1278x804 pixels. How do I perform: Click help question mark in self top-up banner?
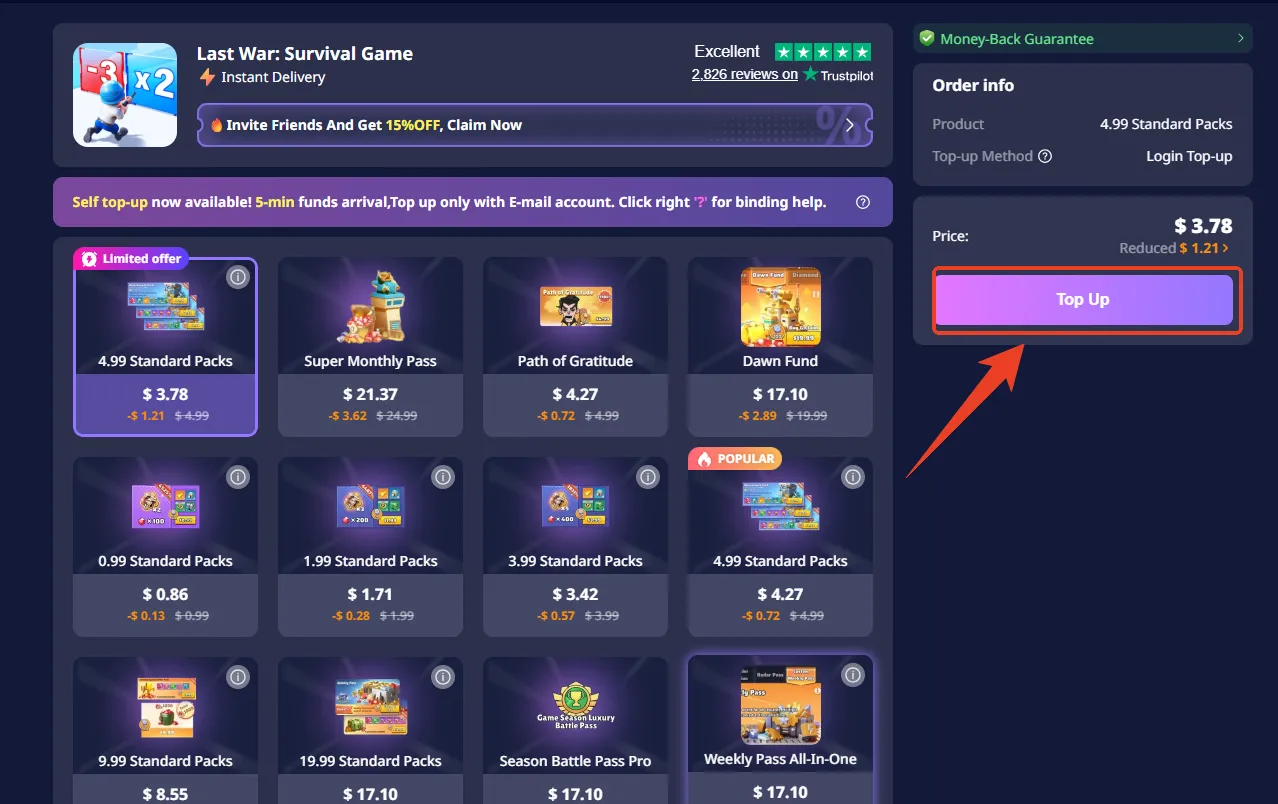(x=863, y=202)
